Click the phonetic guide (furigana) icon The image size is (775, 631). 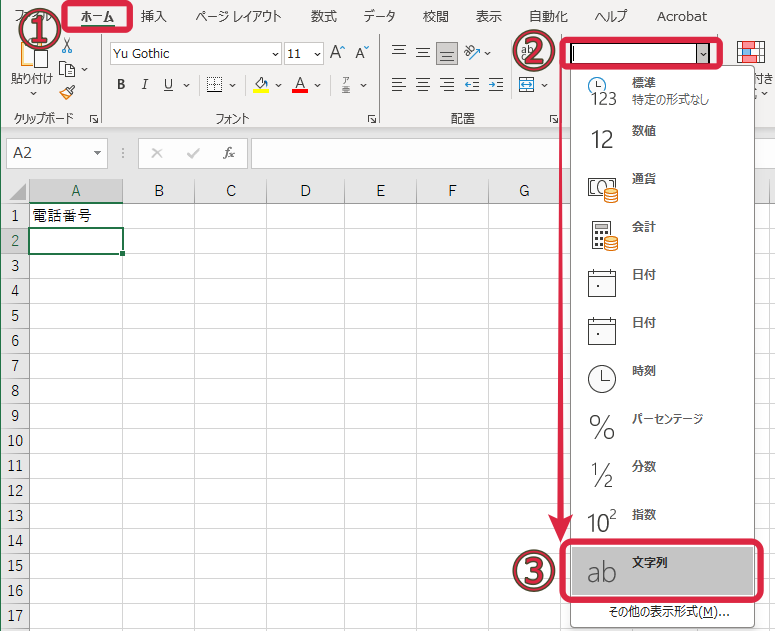point(346,84)
